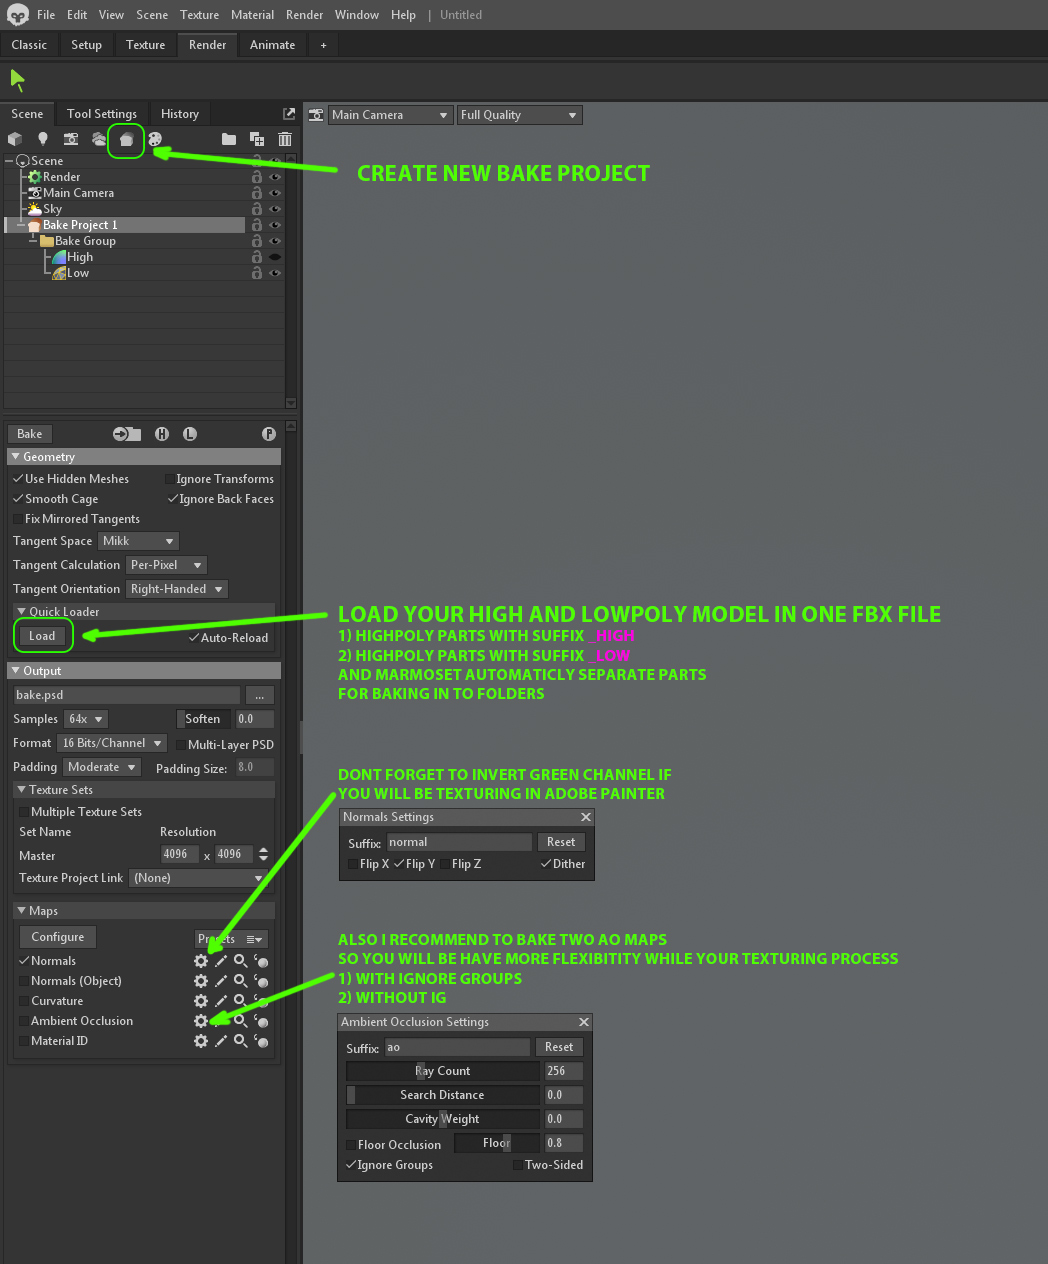
Task: Click the Bake button
Action: [x=30, y=434]
